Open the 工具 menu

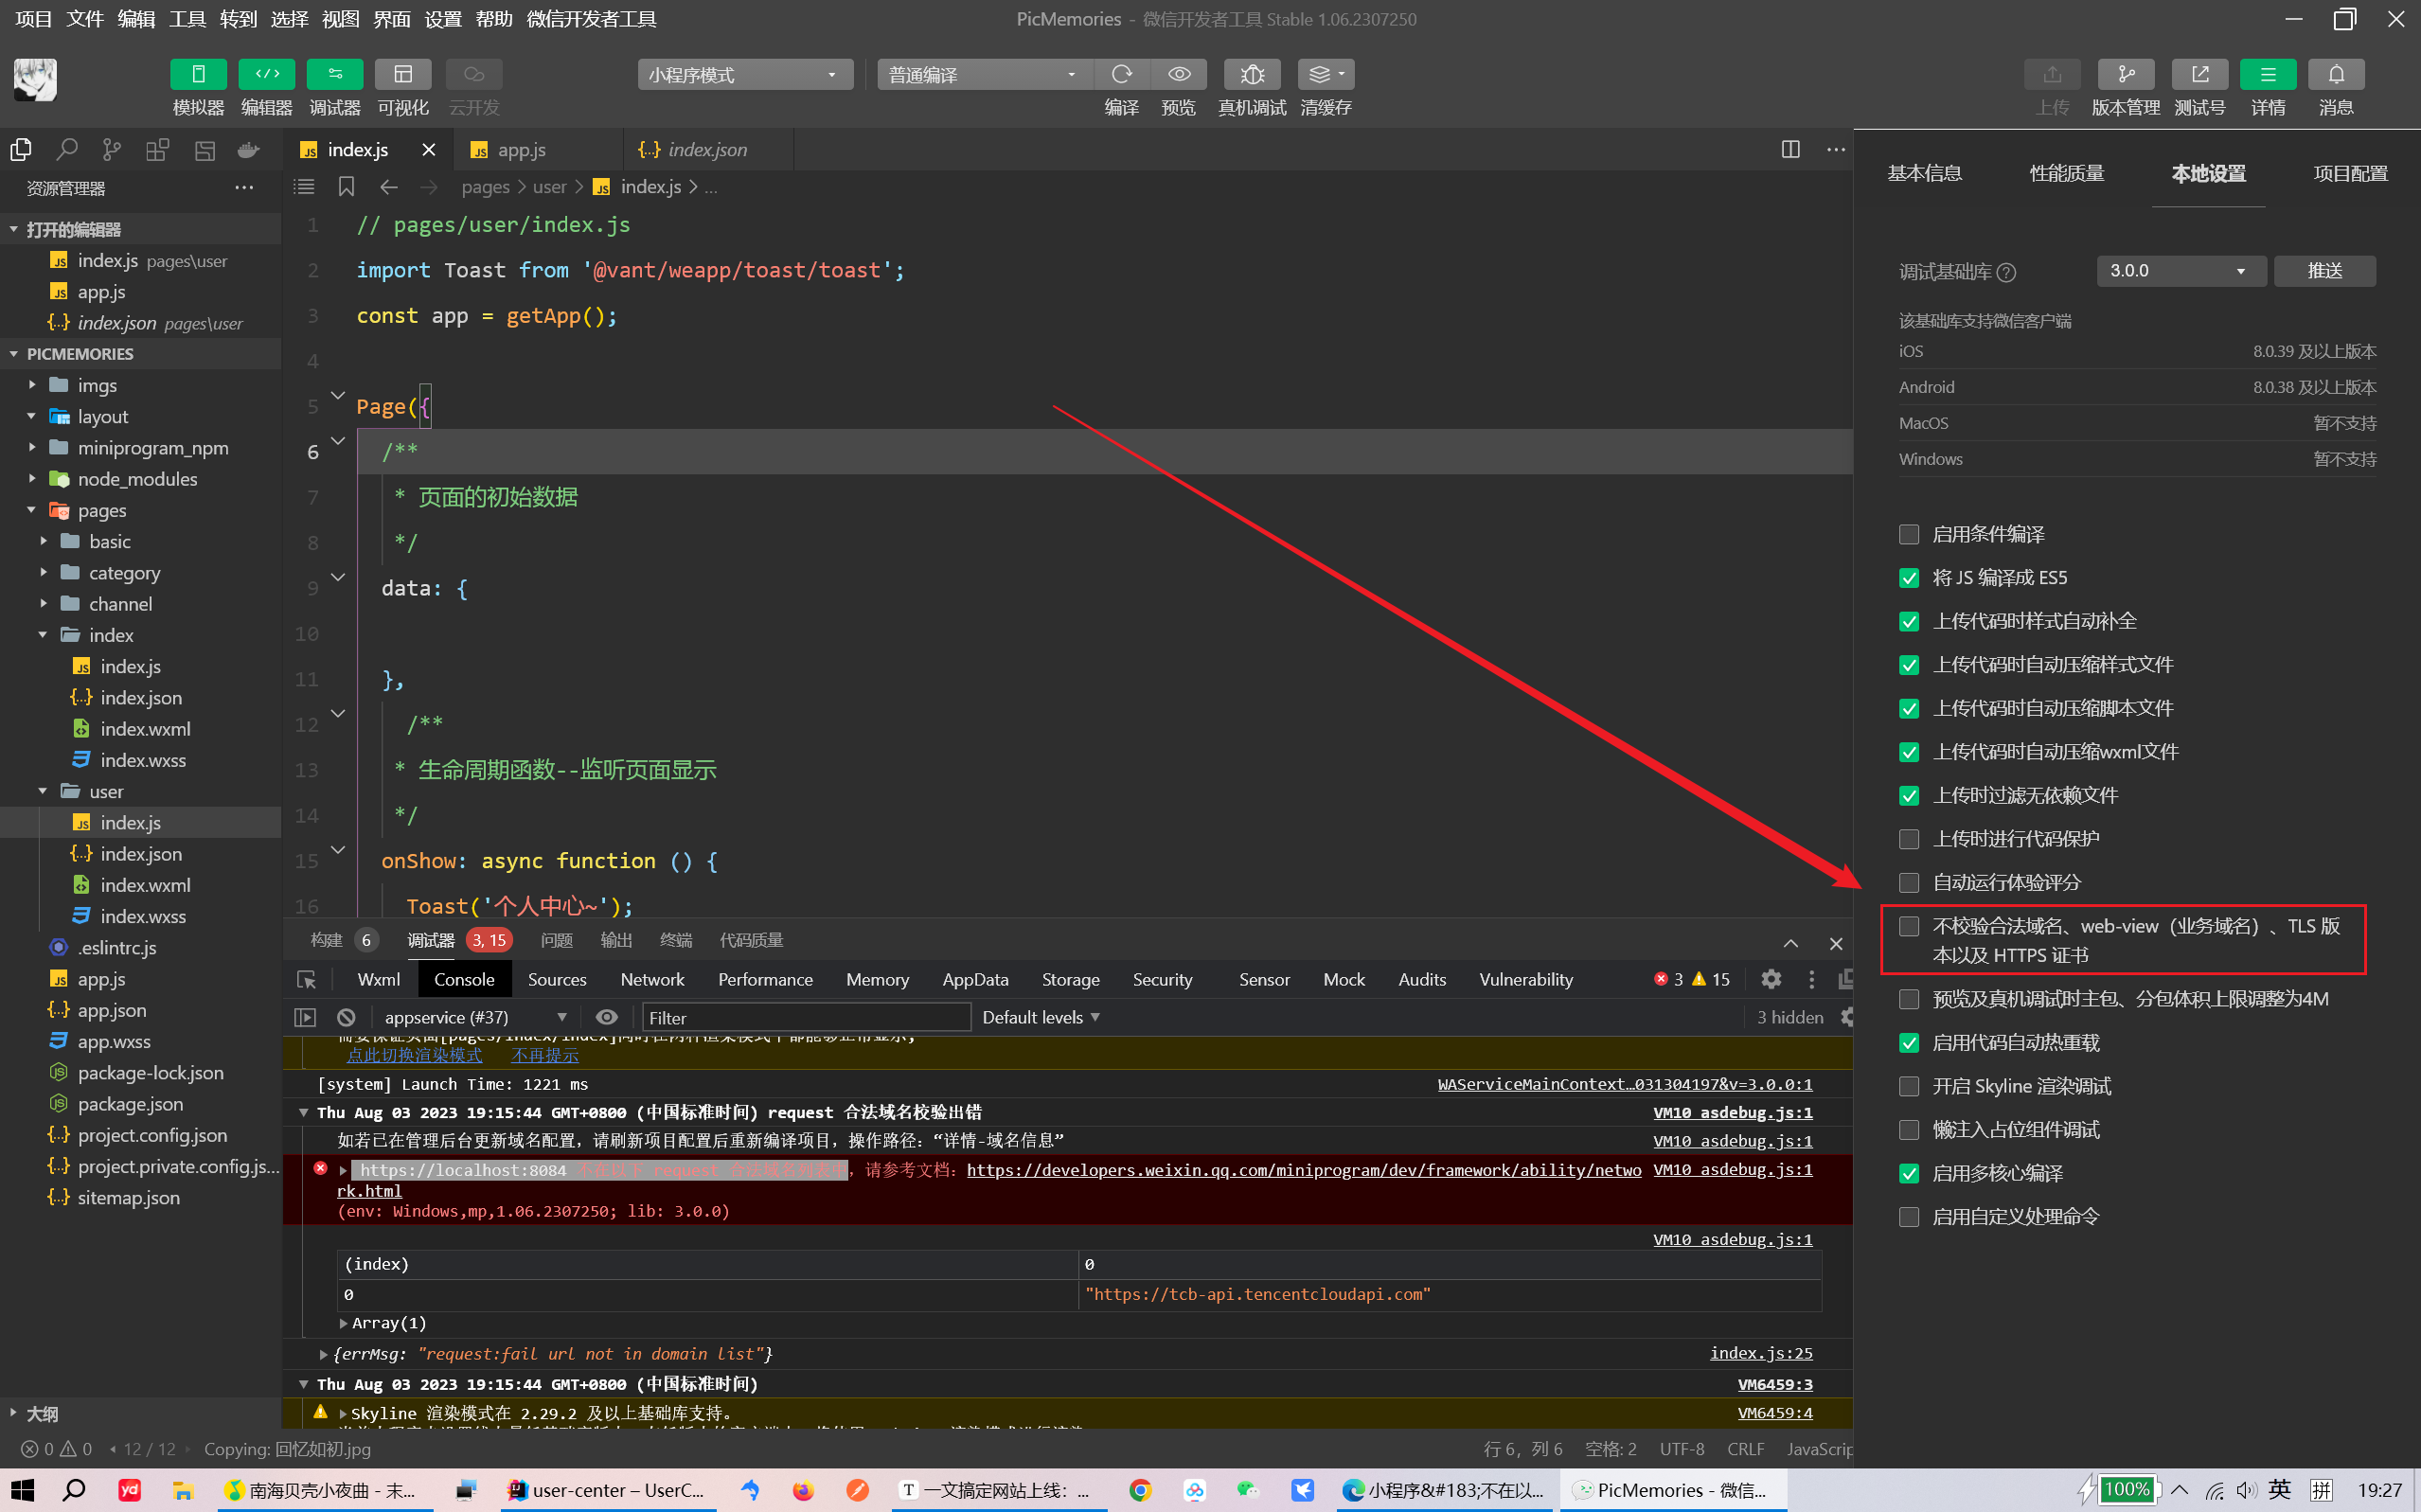pos(187,19)
